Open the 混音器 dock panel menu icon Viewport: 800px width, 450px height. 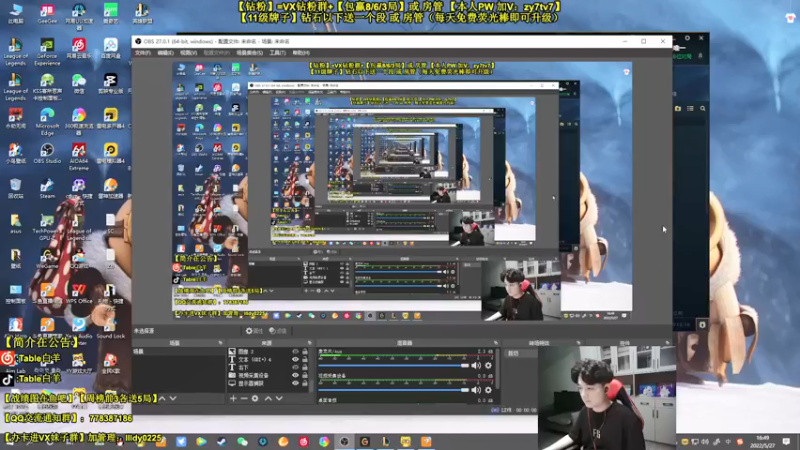coord(495,343)
